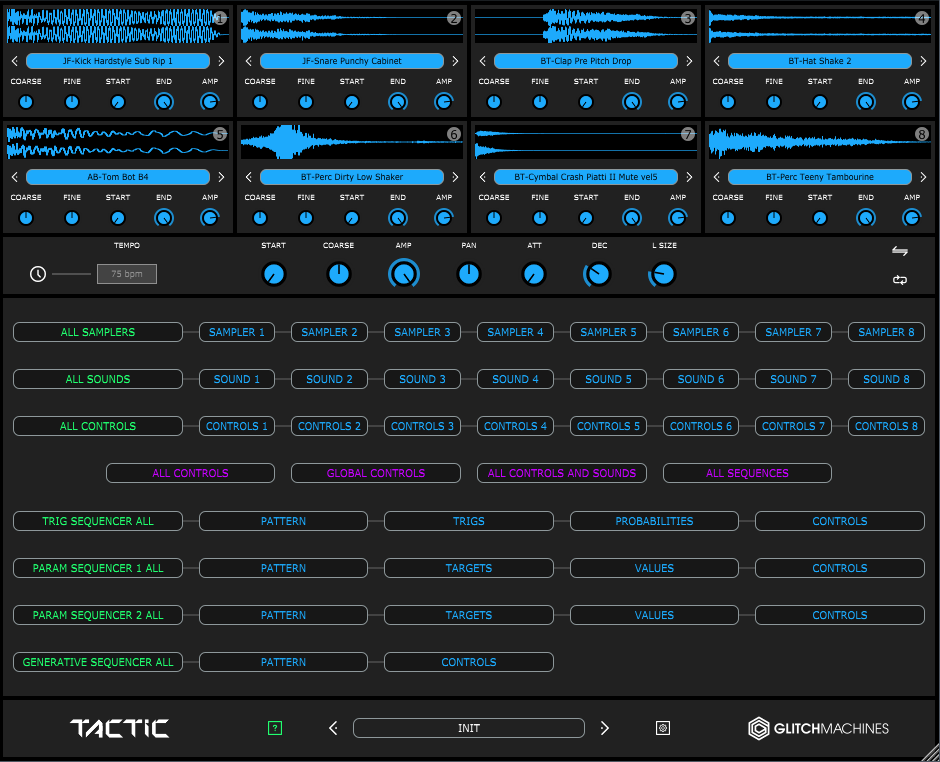Go to the previous preset next to INIT

pos(333,728)
